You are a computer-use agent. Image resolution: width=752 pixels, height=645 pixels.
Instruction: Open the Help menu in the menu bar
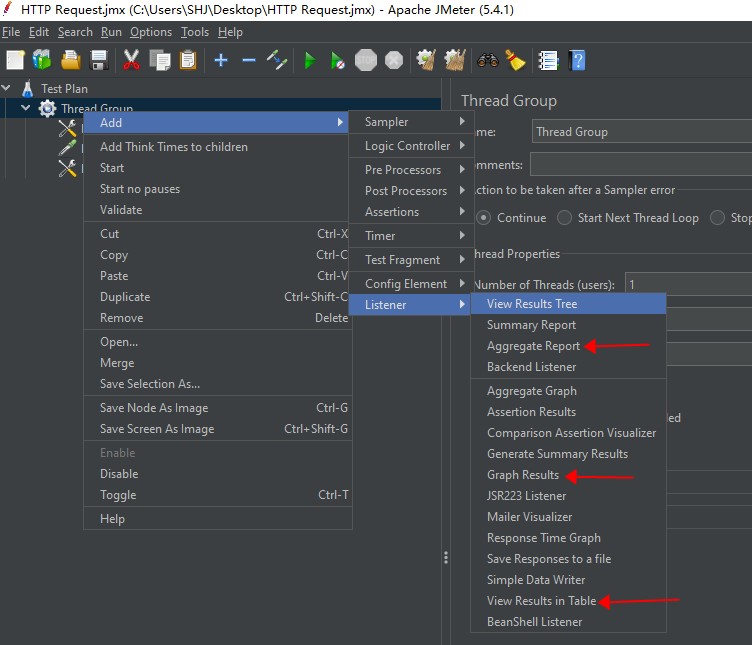coord(230,32)
